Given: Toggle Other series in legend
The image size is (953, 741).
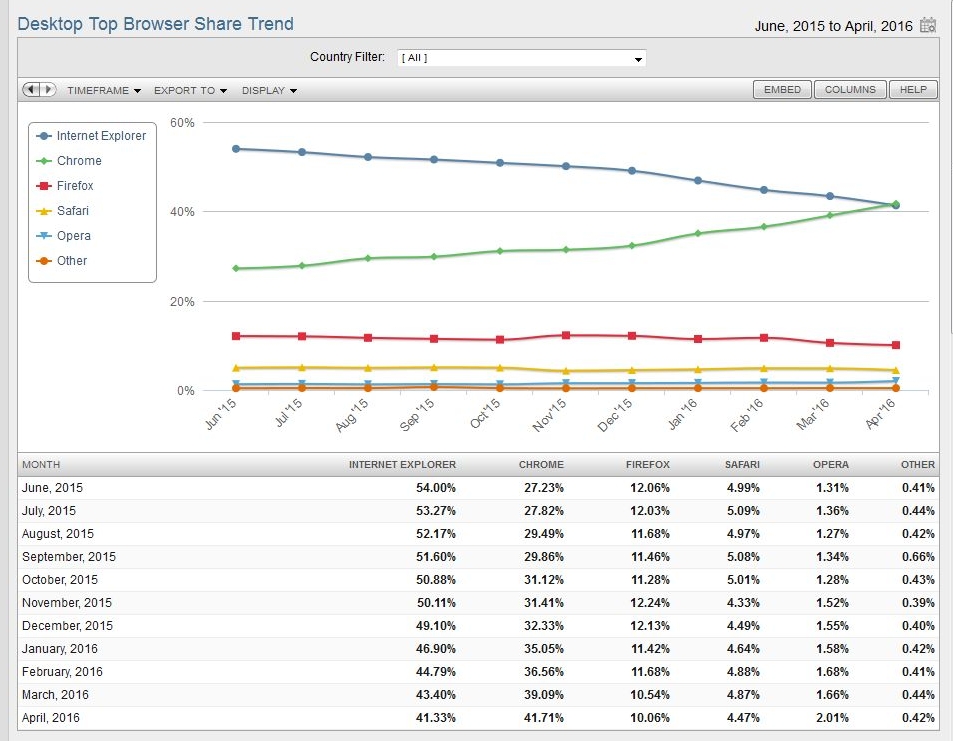Looking at the screenshot, I should pos(61,261).
